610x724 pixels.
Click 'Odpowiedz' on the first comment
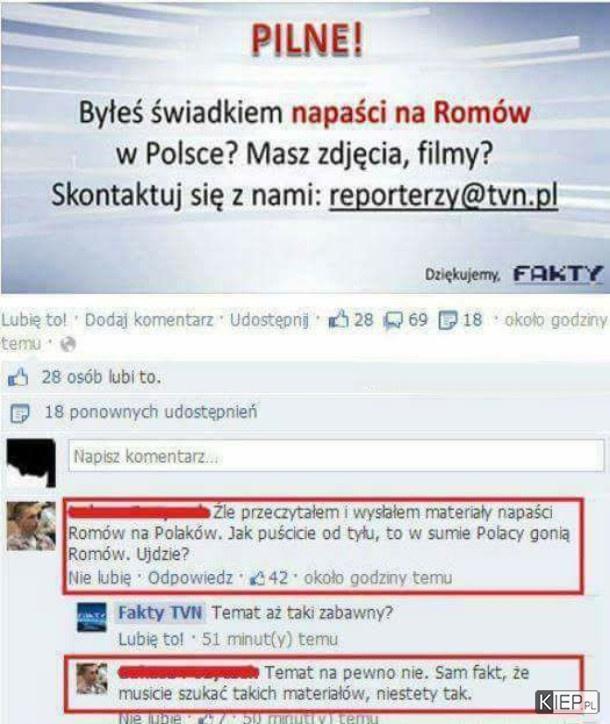[x=190, y=578]
